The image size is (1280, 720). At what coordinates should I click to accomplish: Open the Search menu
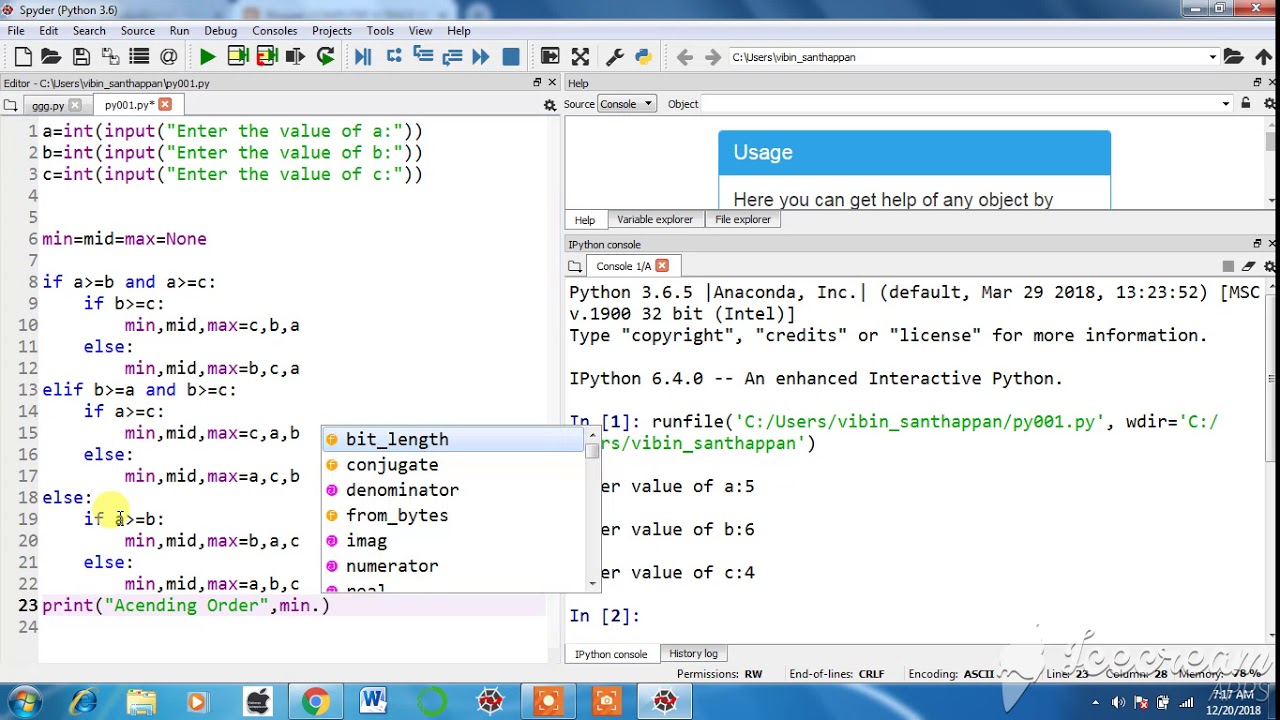point(89,31)
